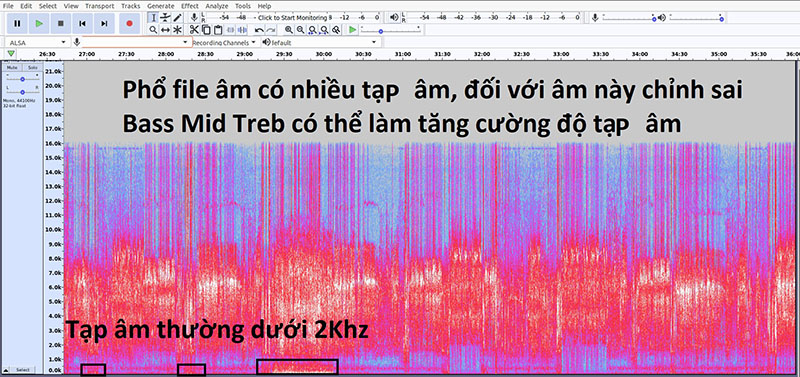Click the 10.0k mark on frequency scale
Viewport: 800px width, 377px height.
click(55, 230)
